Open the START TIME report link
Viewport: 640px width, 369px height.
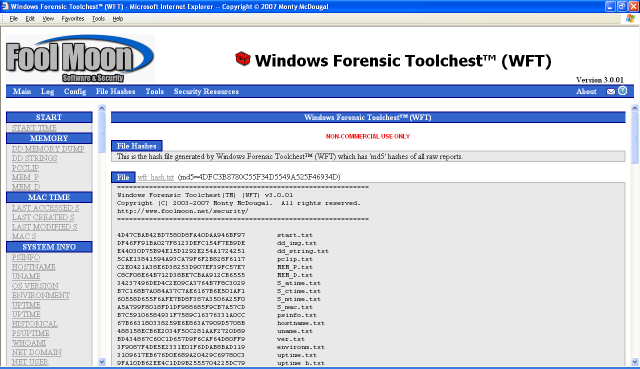point(34,128)
